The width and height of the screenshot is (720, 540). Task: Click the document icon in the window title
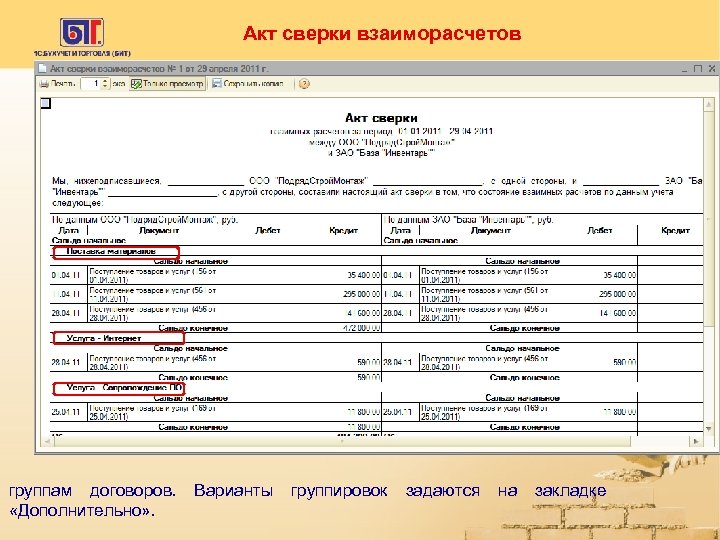click(42, 68)
